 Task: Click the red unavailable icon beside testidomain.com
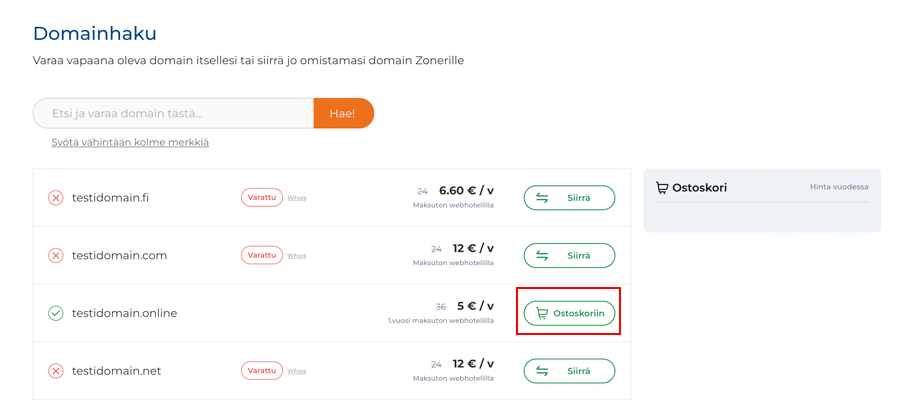tap(56, 256)
